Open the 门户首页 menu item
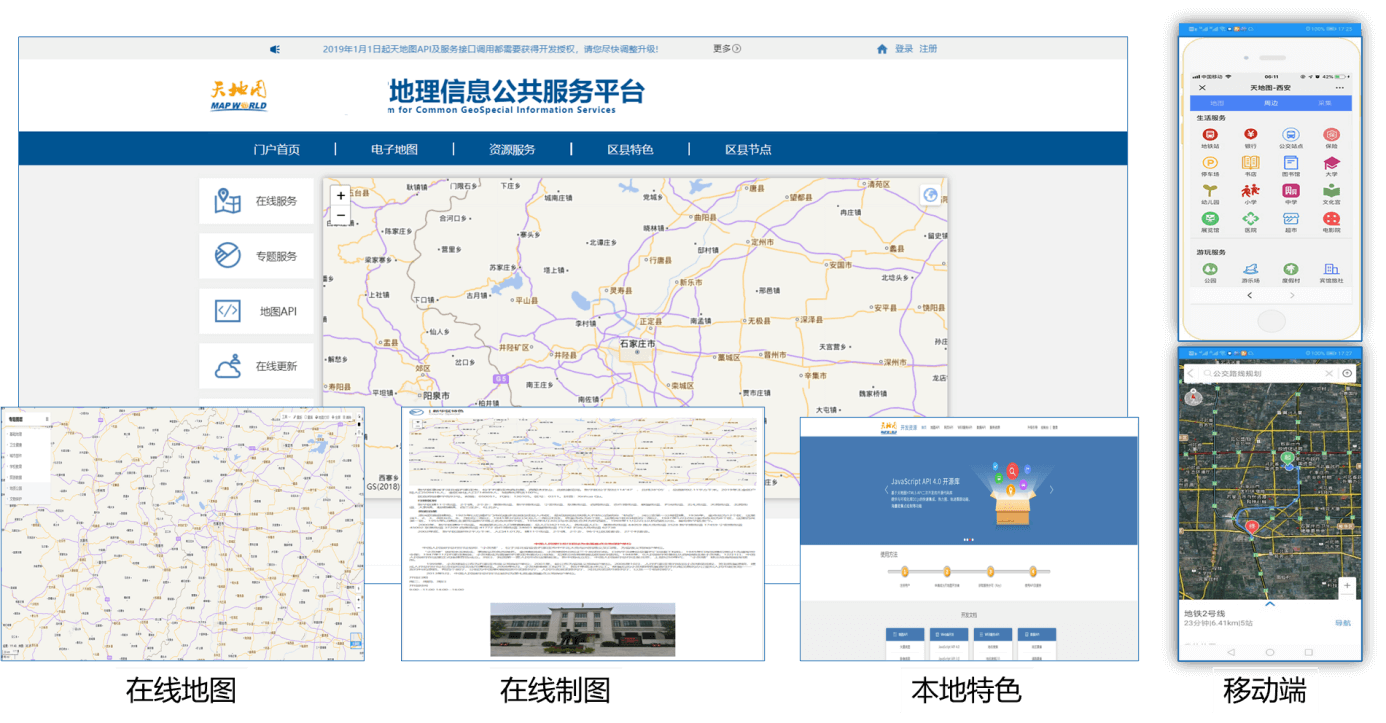1386x723 pixels. point(277,150)
